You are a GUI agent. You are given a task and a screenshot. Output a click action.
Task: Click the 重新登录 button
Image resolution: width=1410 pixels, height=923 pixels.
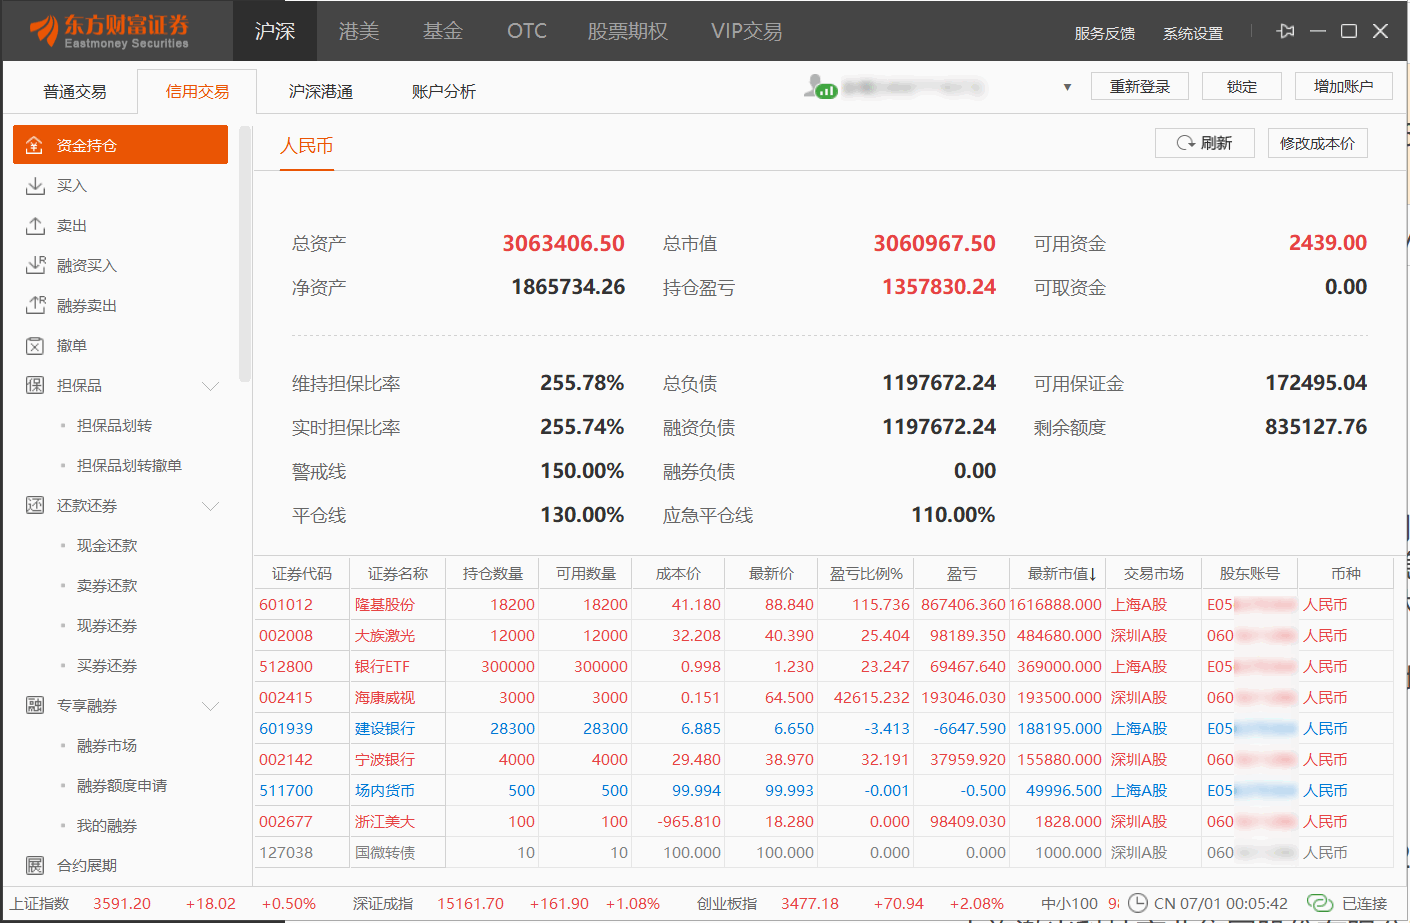[1140, 87]
